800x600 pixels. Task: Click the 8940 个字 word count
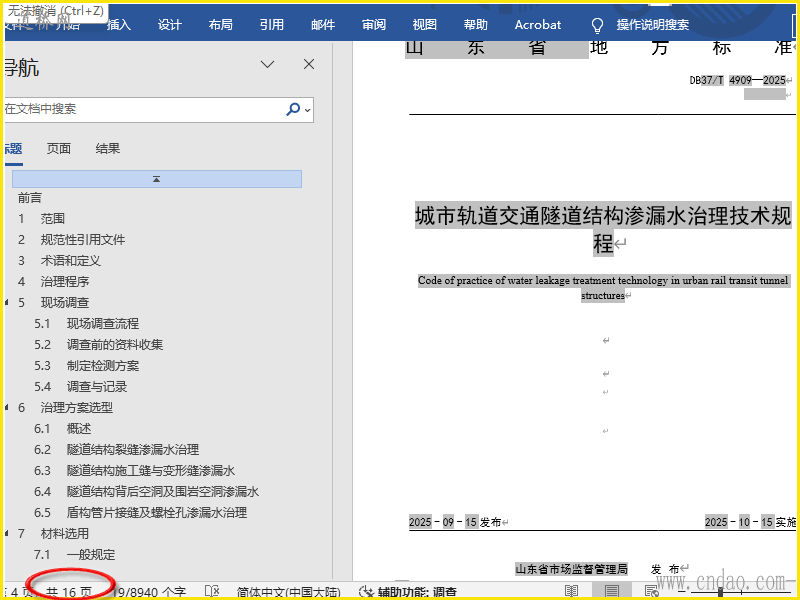coord(149,592)
